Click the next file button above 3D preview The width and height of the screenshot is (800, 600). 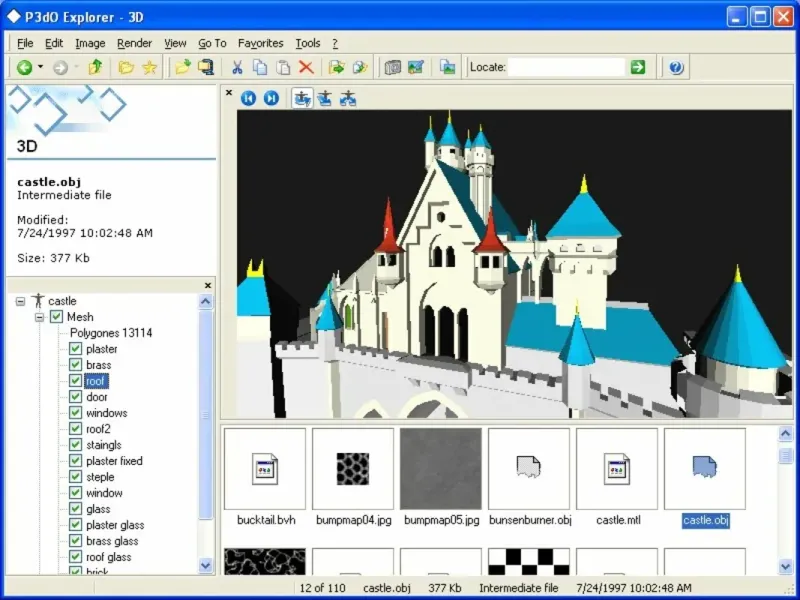pyautogui.click(x=270, y=98)
